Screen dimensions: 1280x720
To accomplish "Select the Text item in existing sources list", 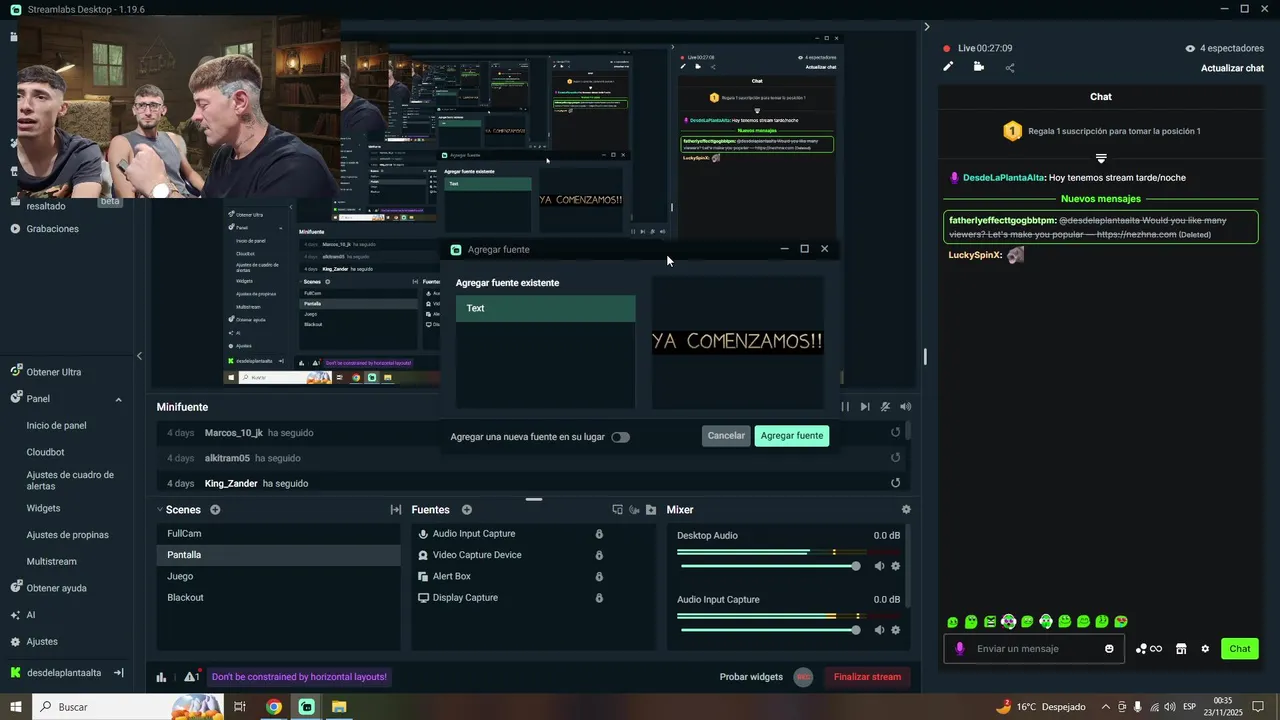I will point(545,308).
